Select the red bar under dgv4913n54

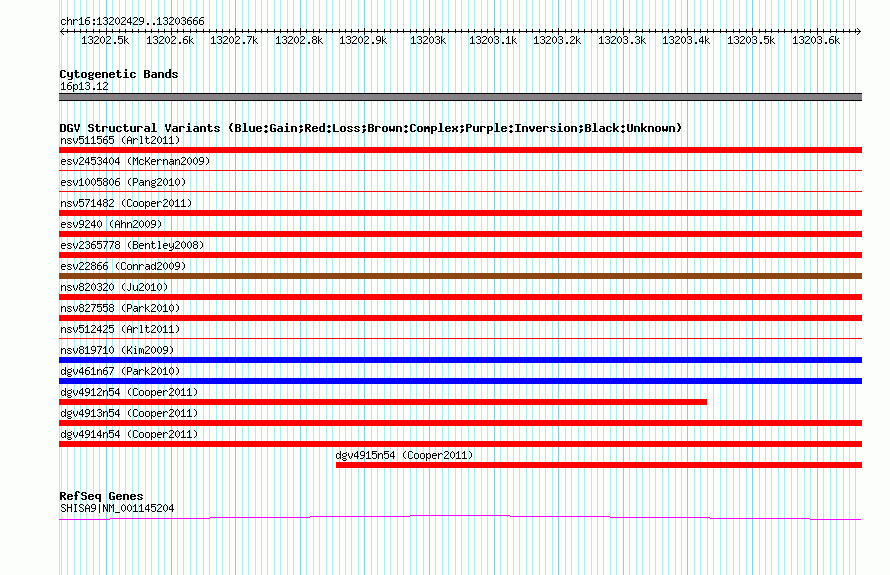click(460, 423)
